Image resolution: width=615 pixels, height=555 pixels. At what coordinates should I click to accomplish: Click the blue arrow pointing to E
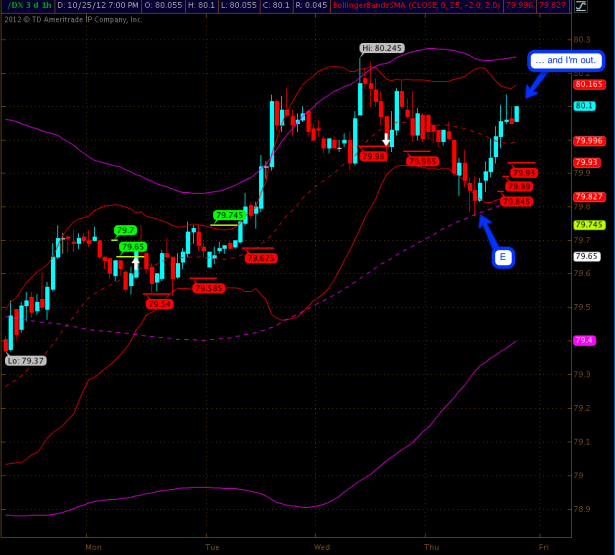[x=486, y=228]
